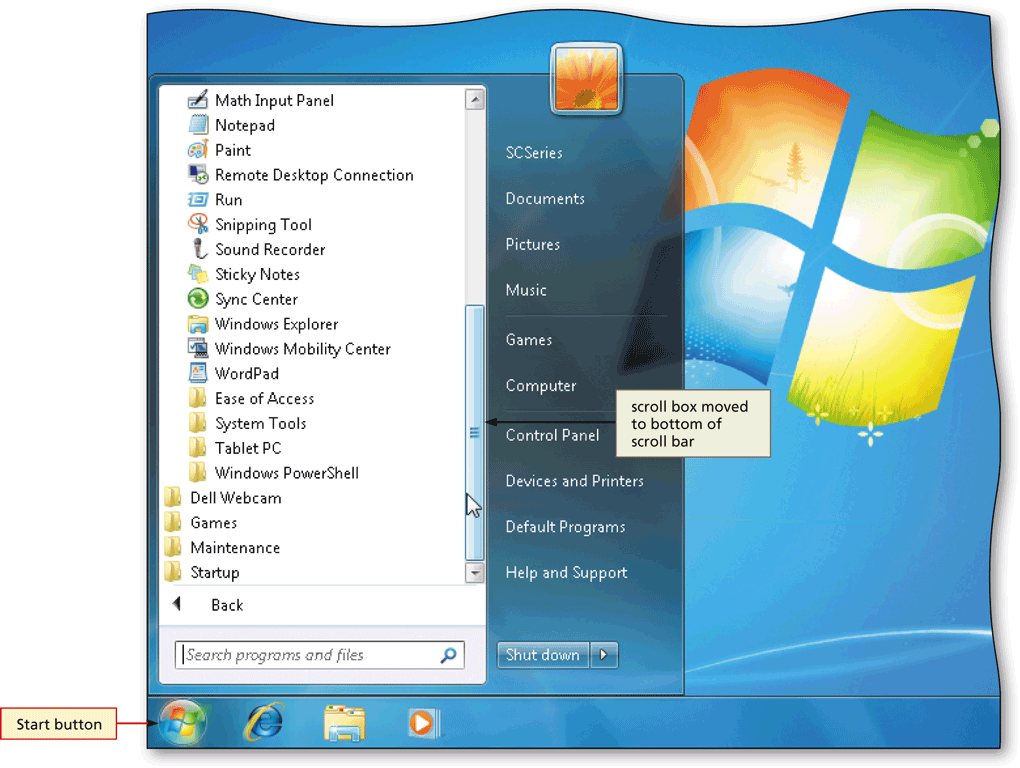Click the Windows Explorer menu icon
This screenshot has height=768, width=1020.
(x=198, y=323)
